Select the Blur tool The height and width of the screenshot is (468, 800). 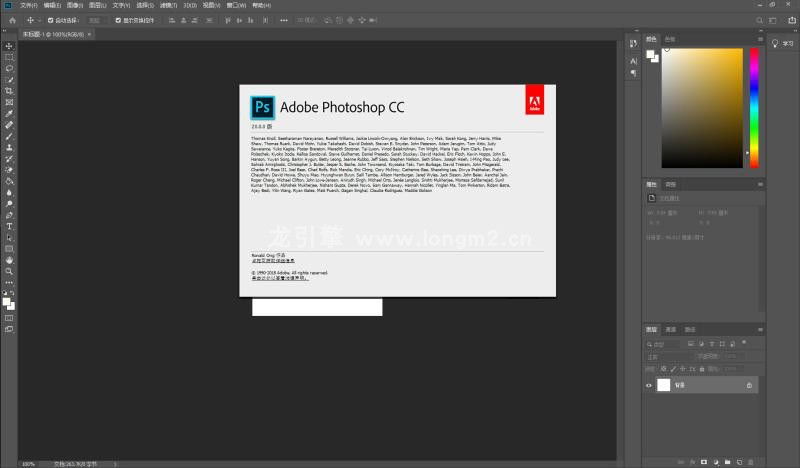[x=9, y=192]
